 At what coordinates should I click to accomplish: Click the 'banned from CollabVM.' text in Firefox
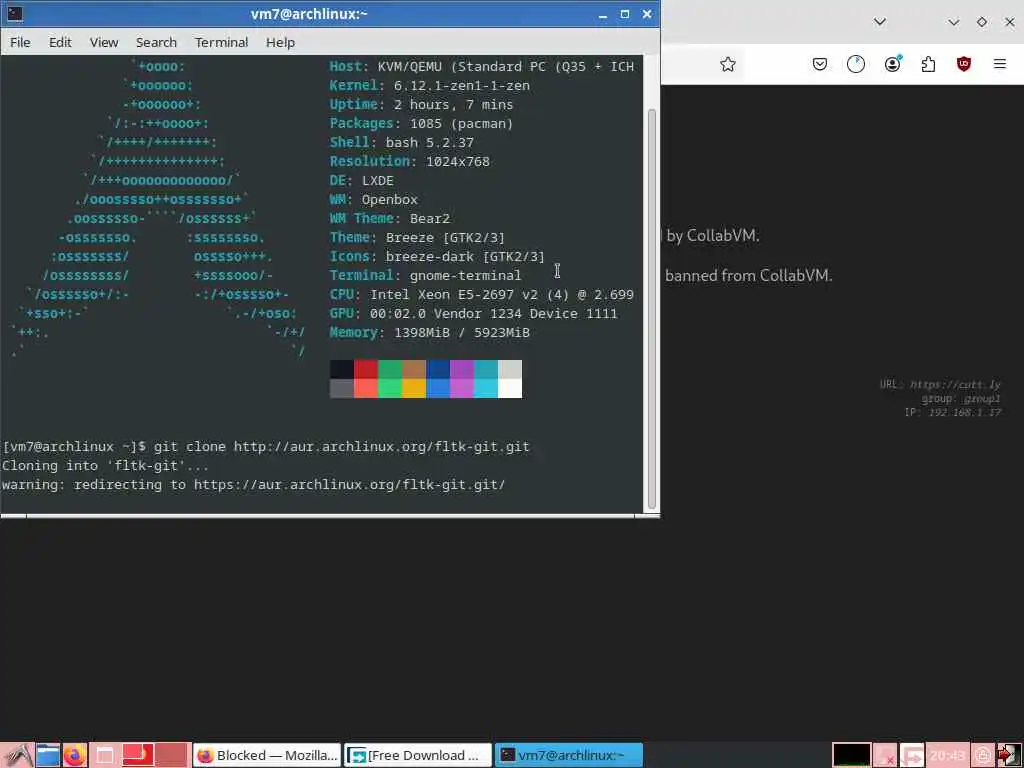coord(748,276)
